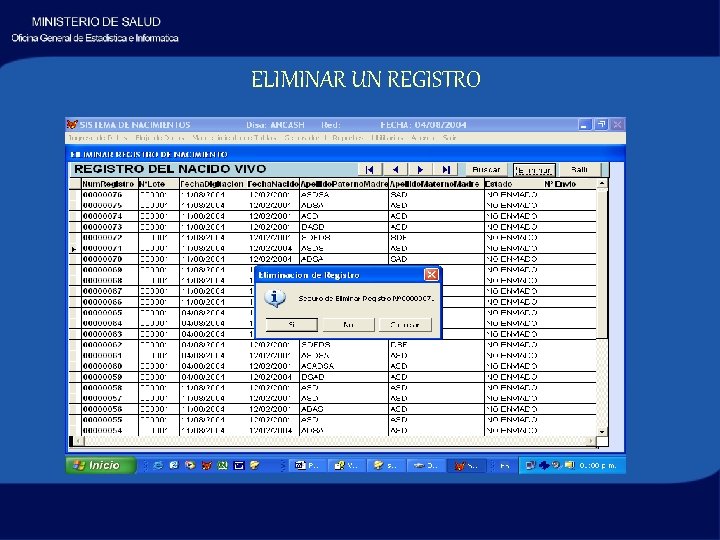This screenshot has width=720, height=540.
Task: Click the Estado column header
Action: point(514,184)
